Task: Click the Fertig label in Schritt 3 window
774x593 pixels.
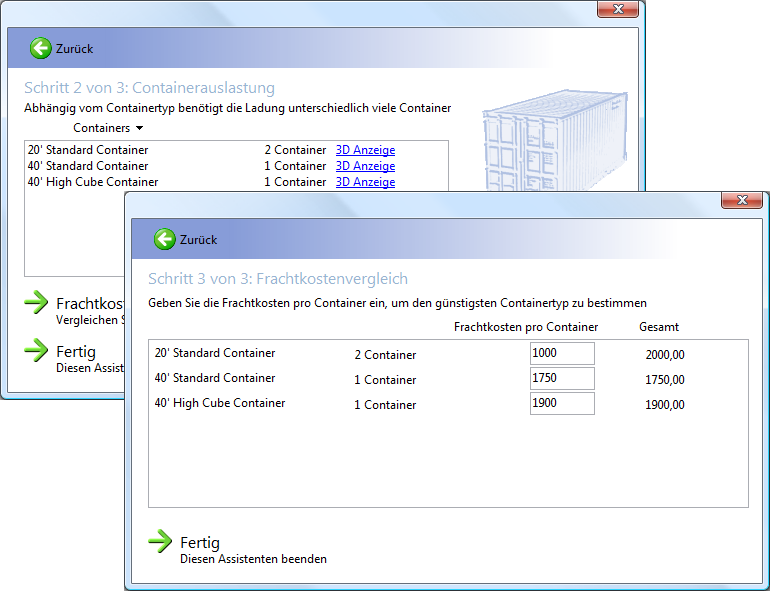Action: (x=200, y=543)
